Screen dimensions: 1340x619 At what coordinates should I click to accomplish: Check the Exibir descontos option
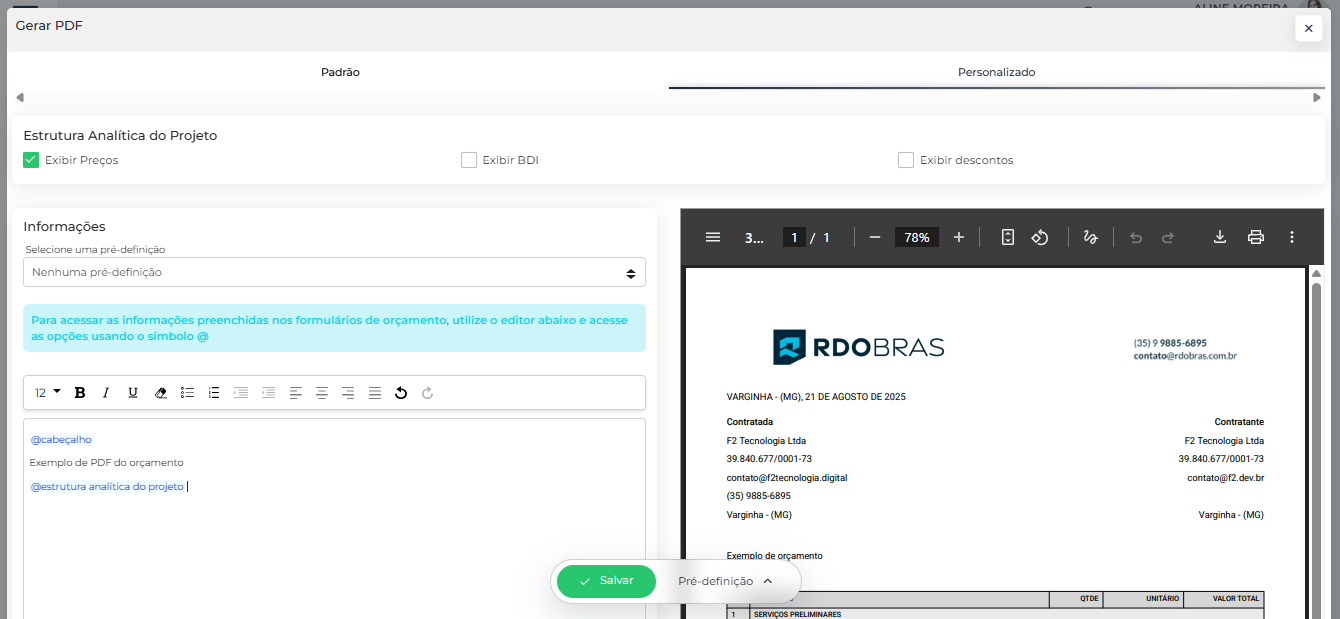(906, 160)
